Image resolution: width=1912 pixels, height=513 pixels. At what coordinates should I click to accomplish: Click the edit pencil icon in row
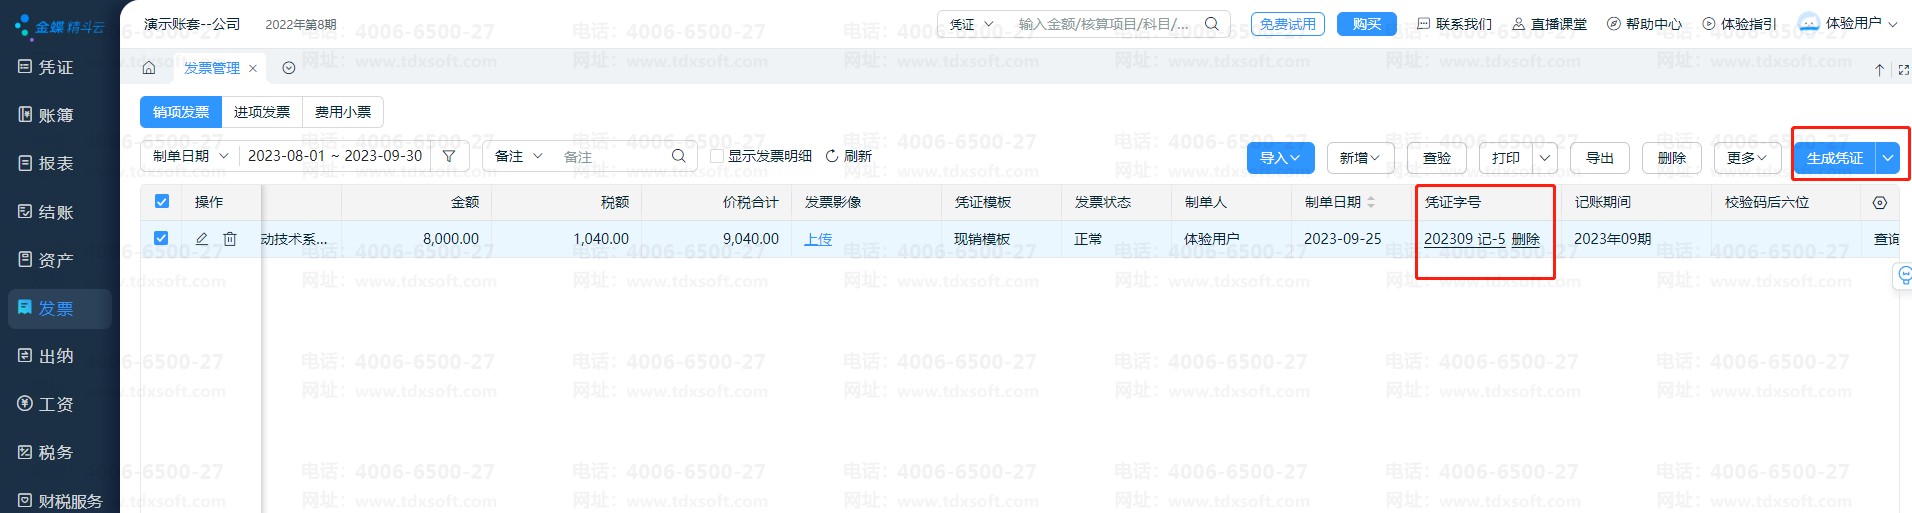[202, 239]
